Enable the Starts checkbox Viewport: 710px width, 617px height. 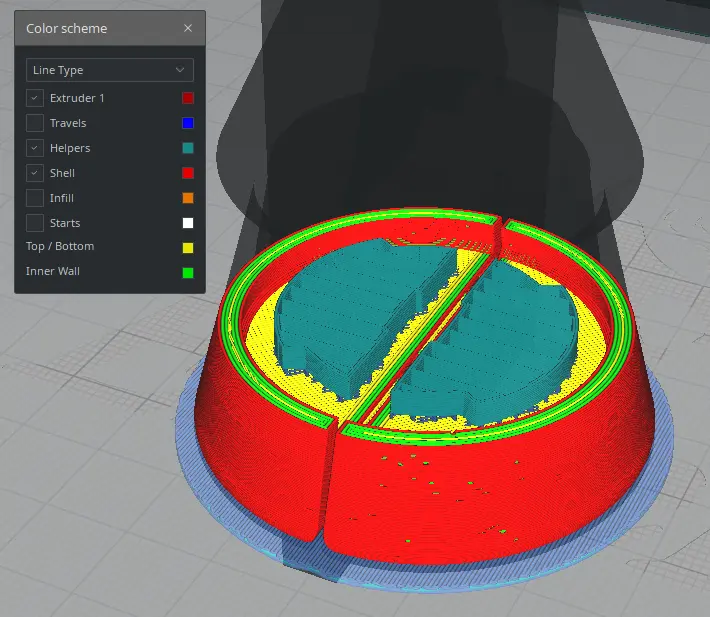pyautogui.click(x=35, y=223)
